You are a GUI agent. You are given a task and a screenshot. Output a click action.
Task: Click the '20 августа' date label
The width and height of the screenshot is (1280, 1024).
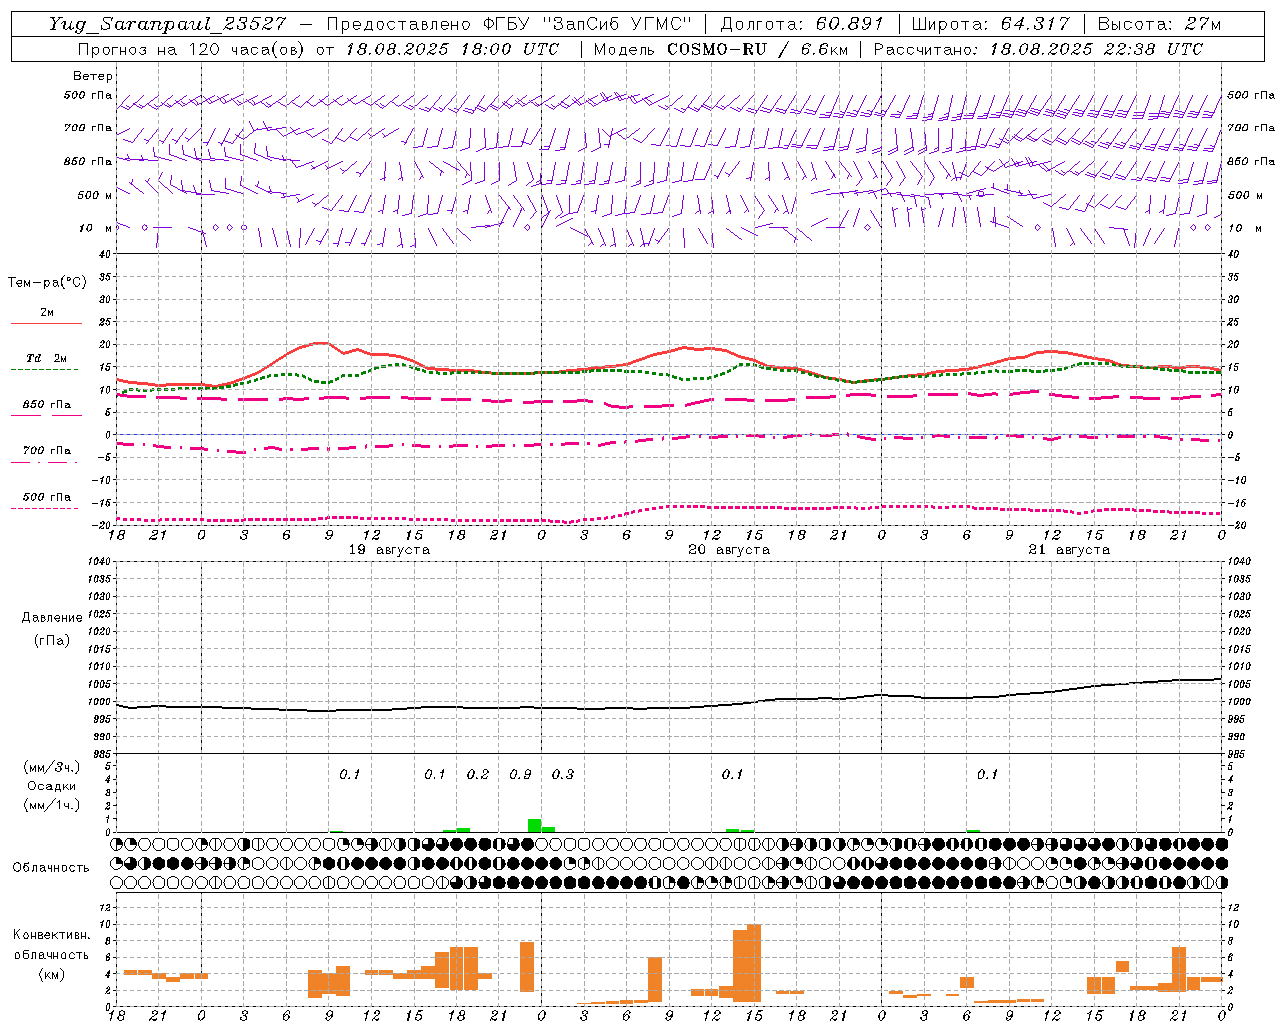(x=729, y=550)
